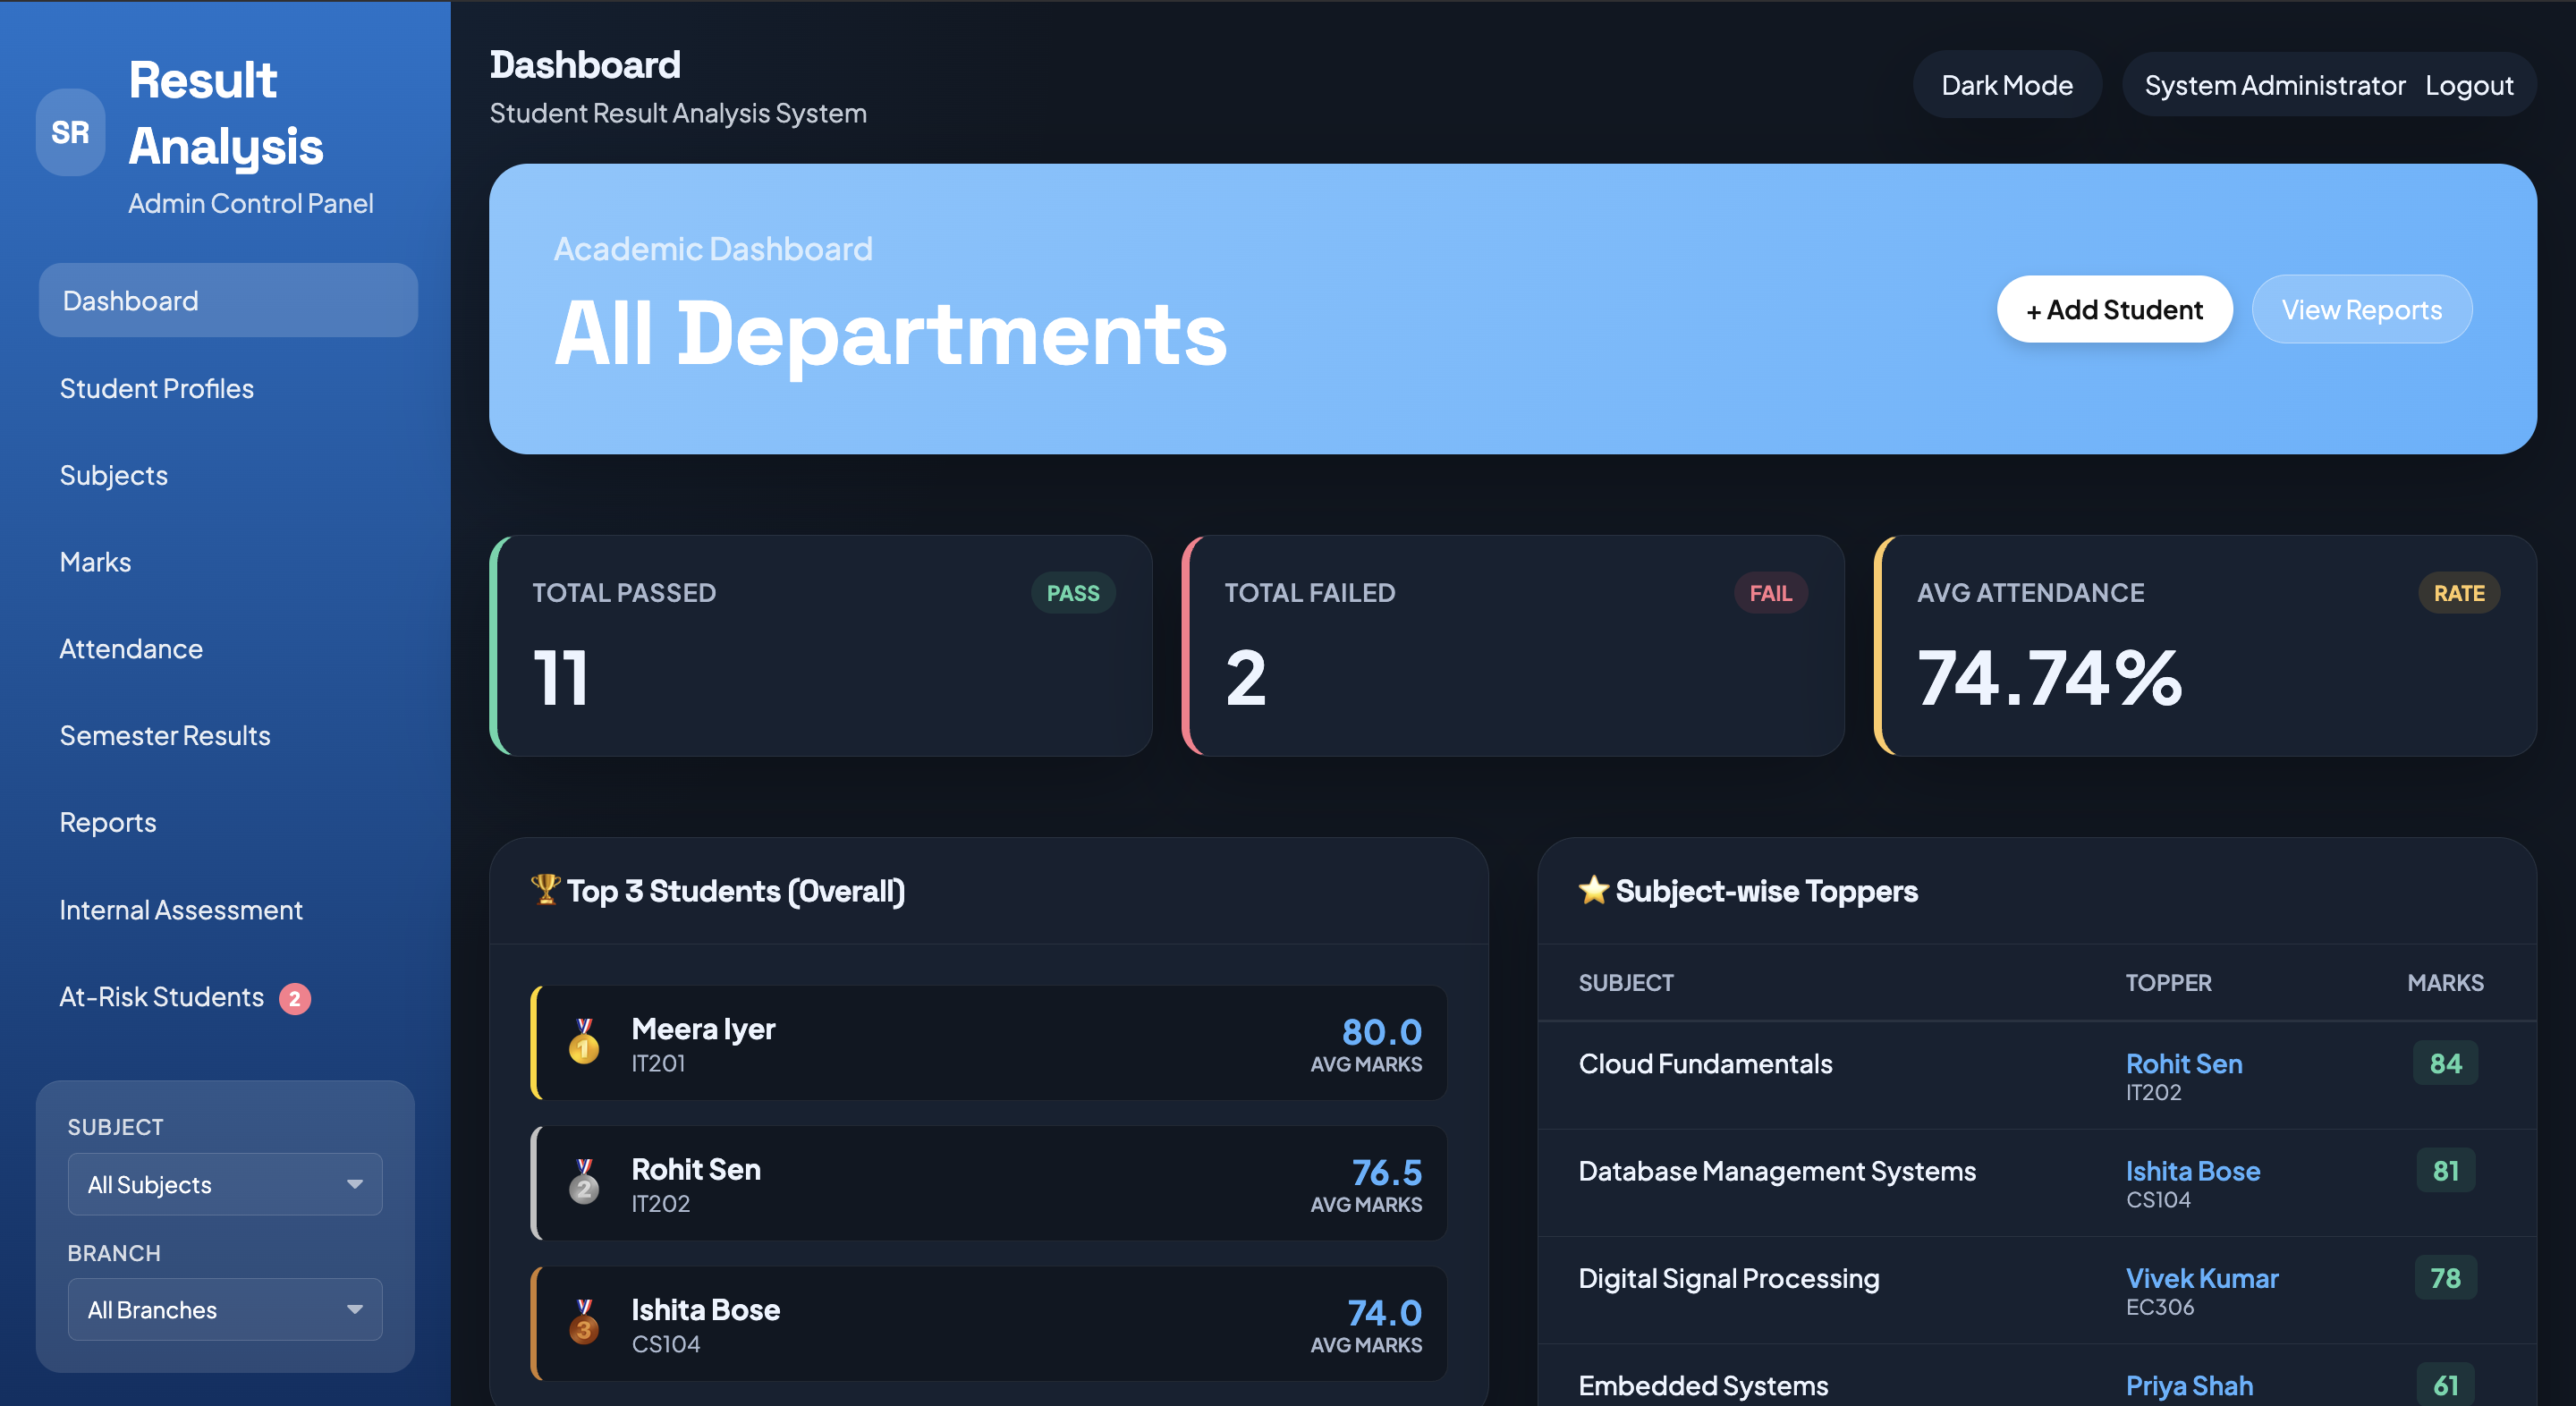Click the 84 marks badge
The height and width of the screenshot is (1406, 2576).
coord(2445,1063)
